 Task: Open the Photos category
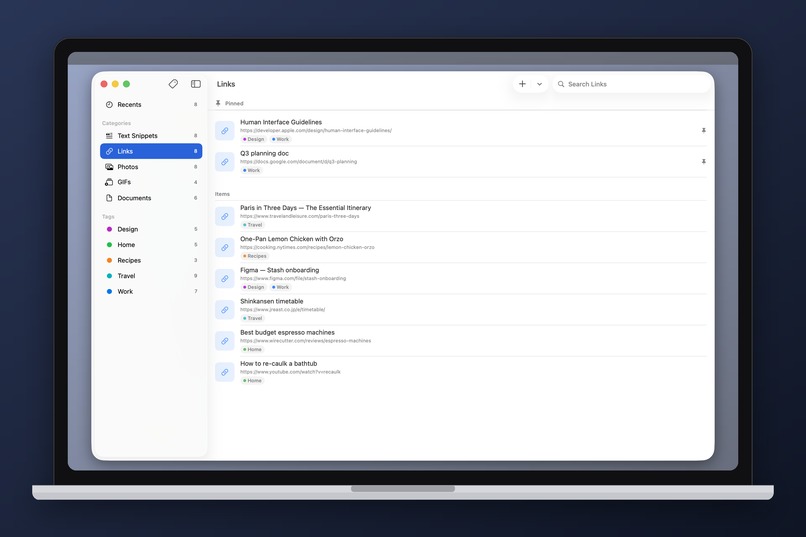pyautogui.click(x=151, y=167)
